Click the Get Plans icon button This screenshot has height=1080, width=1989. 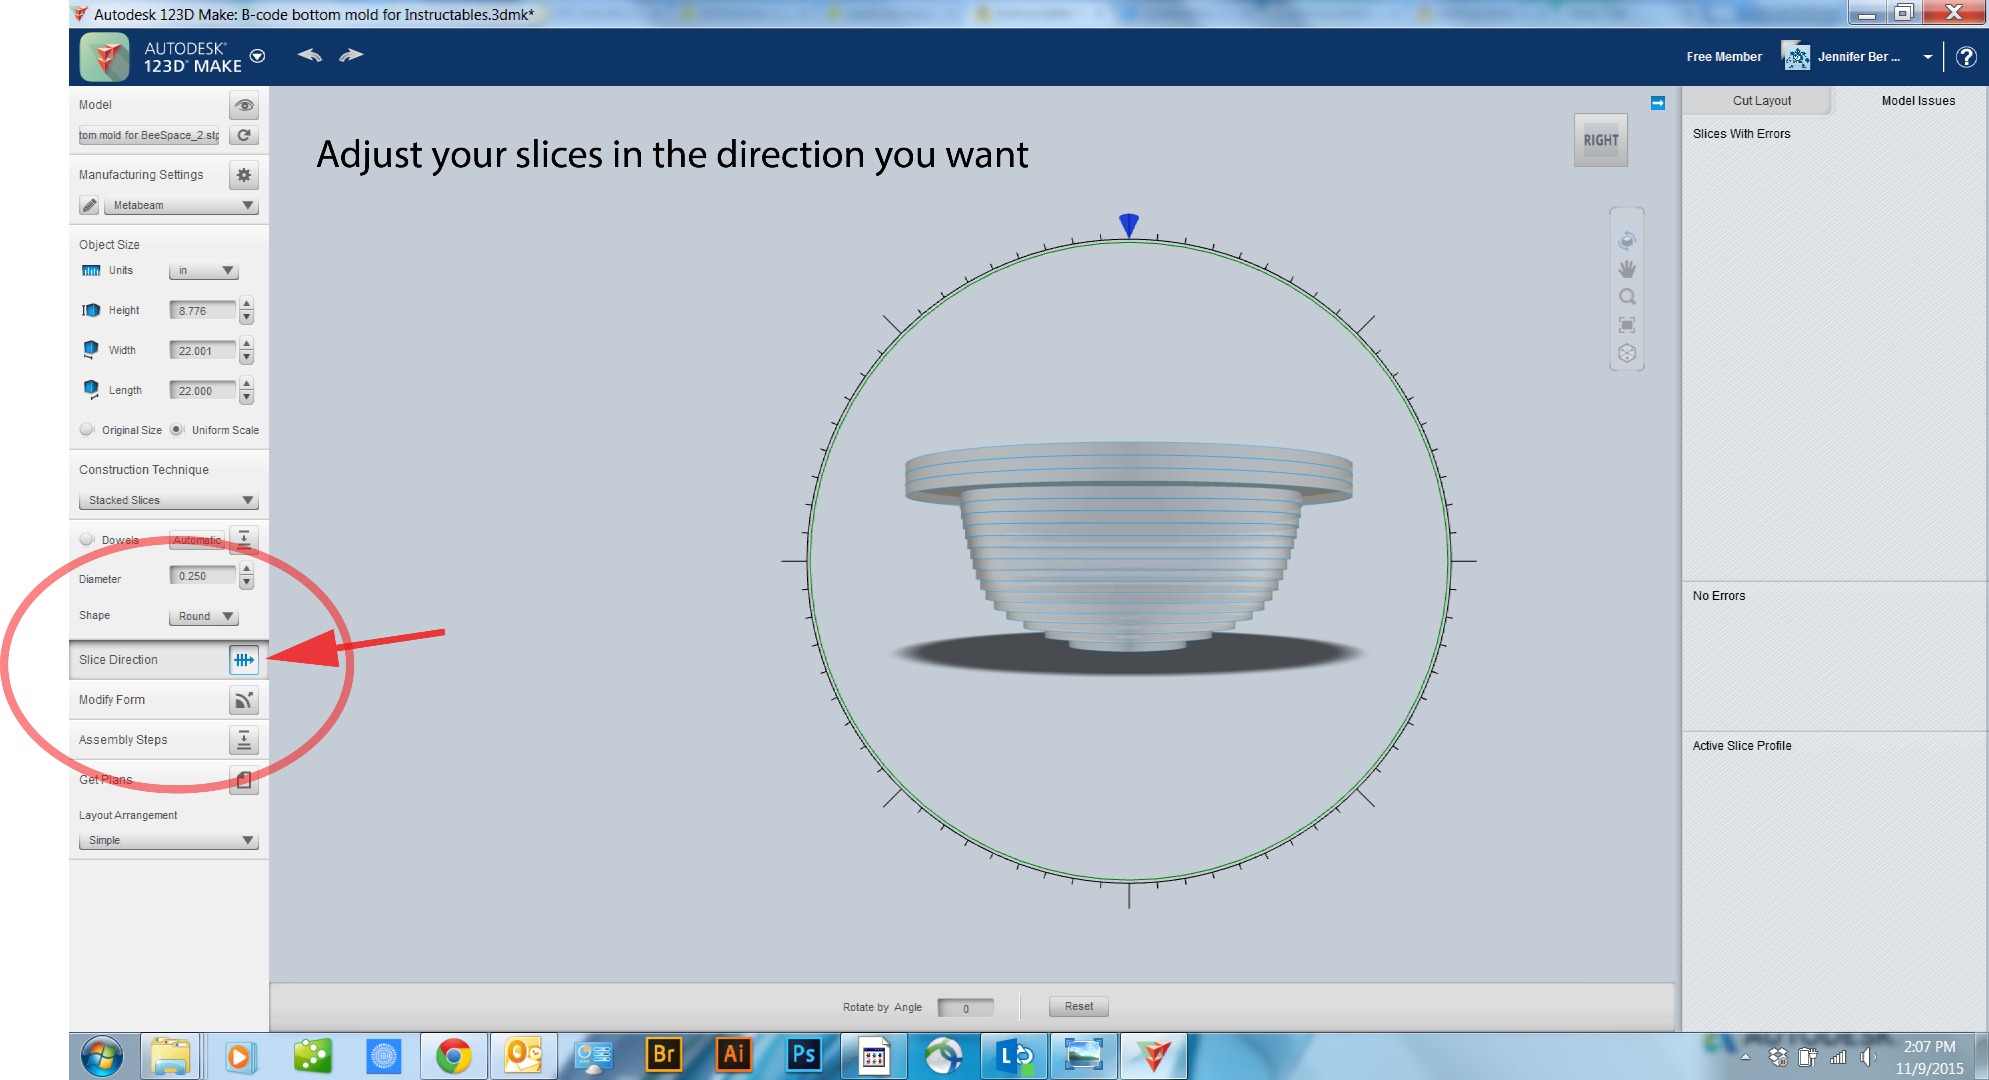coord(245,781)
